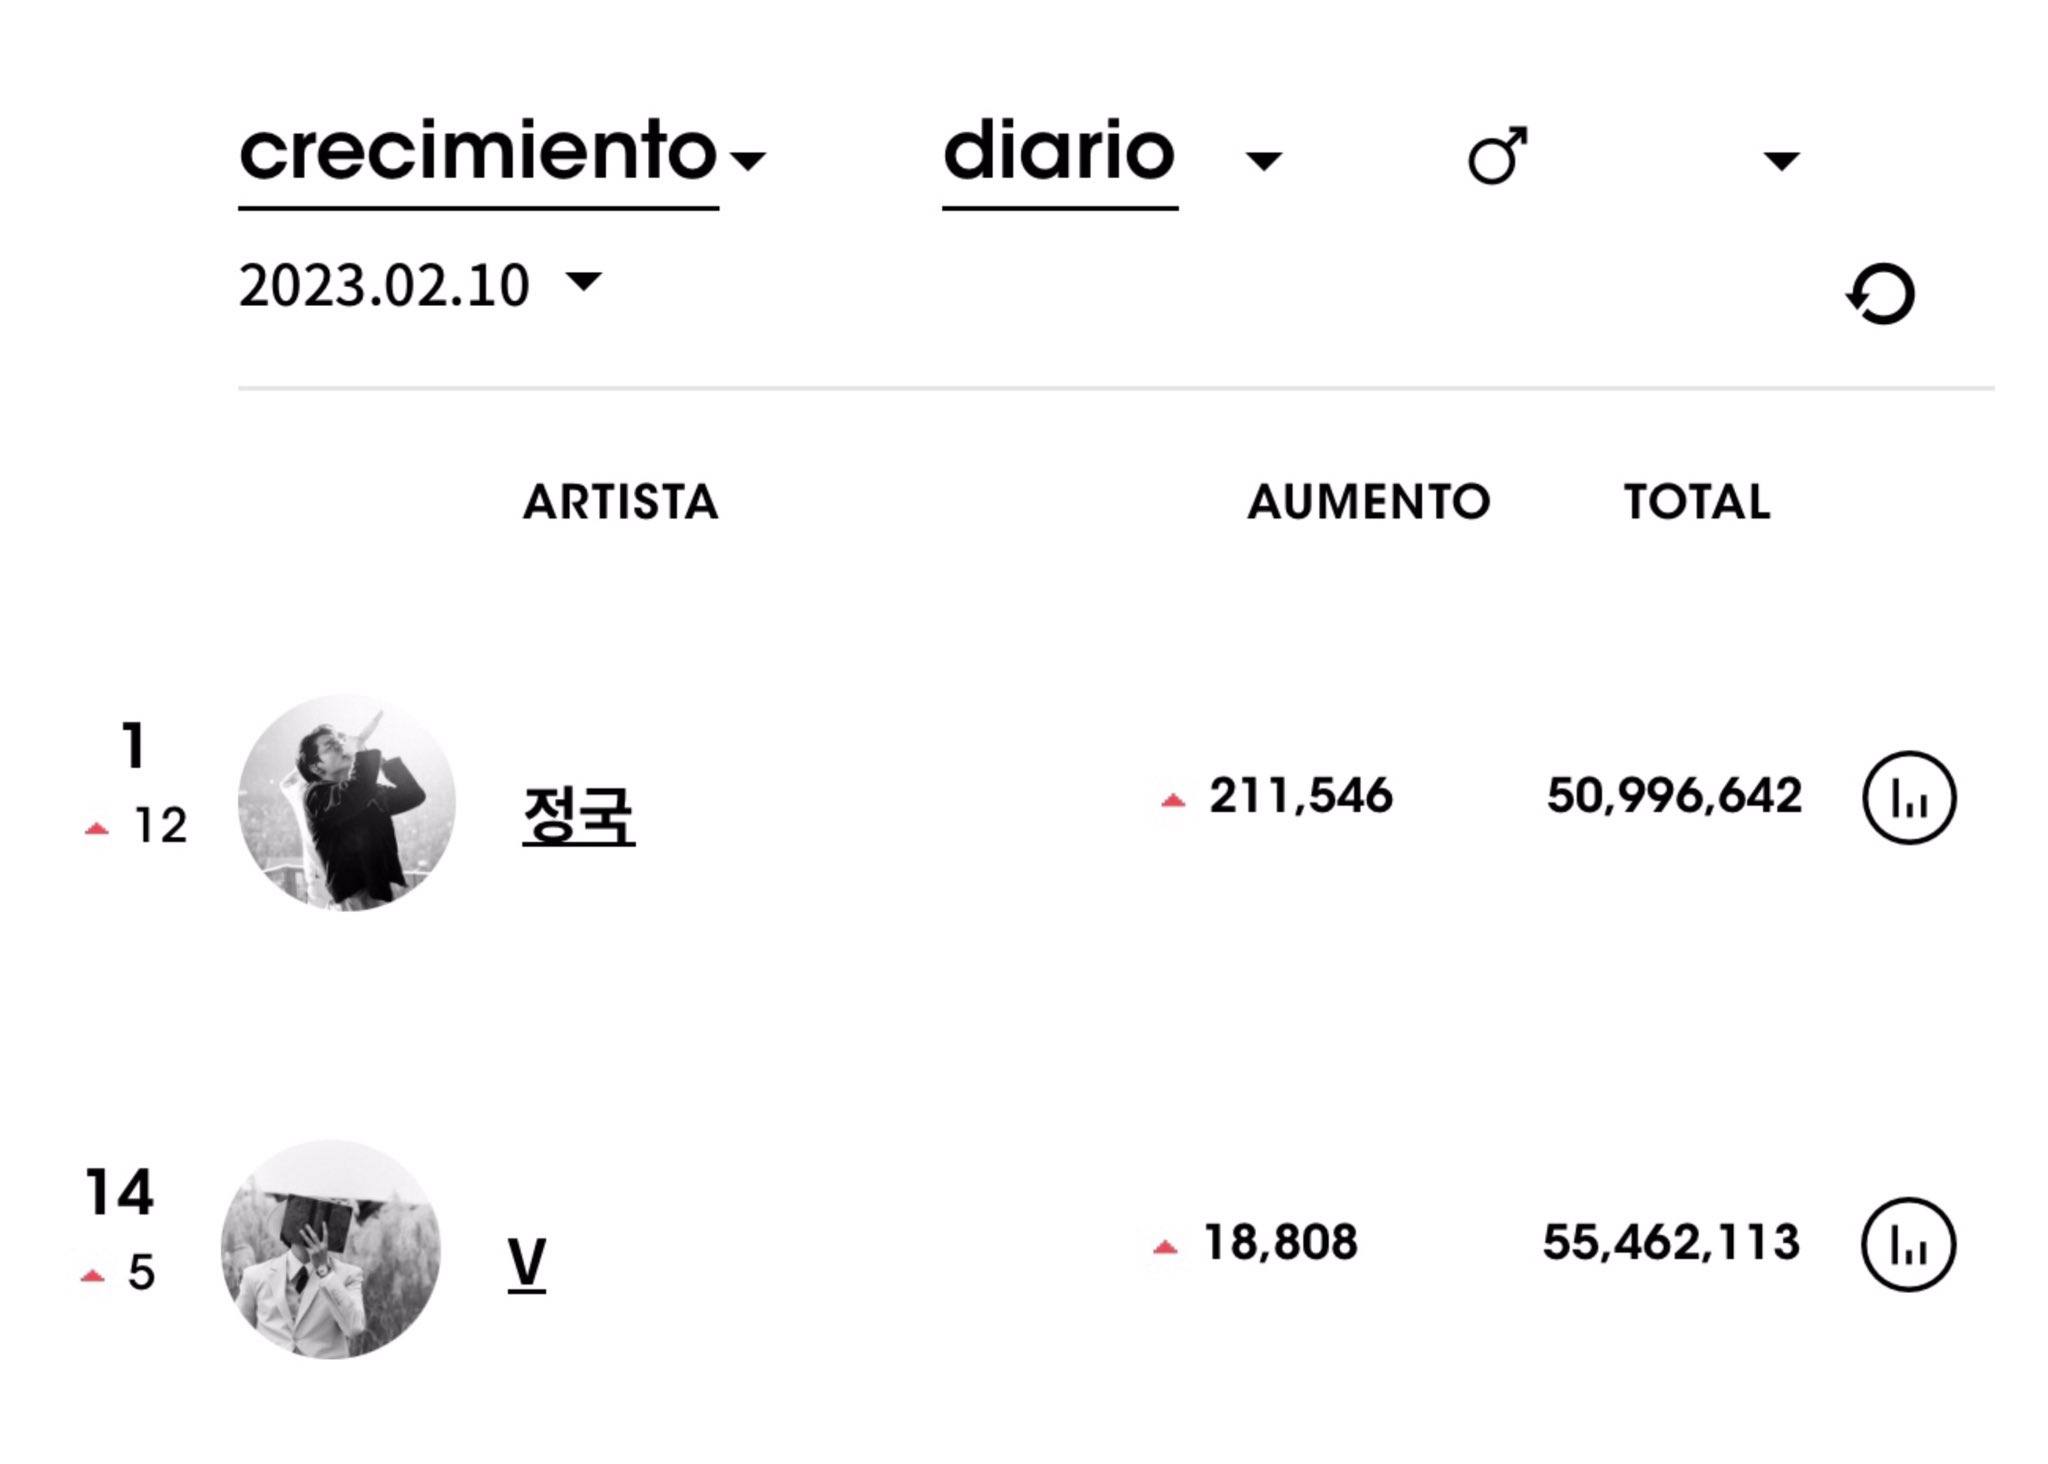Click the rank change arrow beside 12

coord(97,829)
